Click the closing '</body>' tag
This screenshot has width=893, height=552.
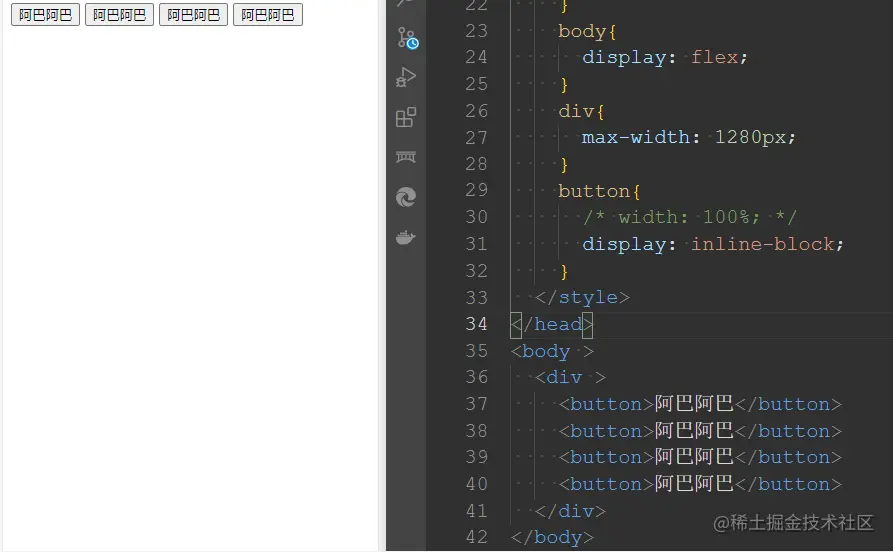point(552,537)
